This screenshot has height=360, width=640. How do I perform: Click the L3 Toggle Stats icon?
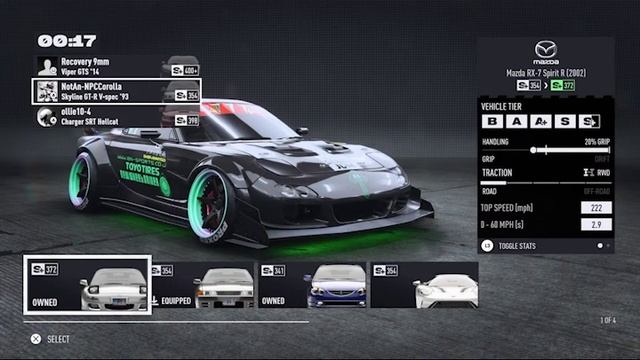tap(487, 246)
